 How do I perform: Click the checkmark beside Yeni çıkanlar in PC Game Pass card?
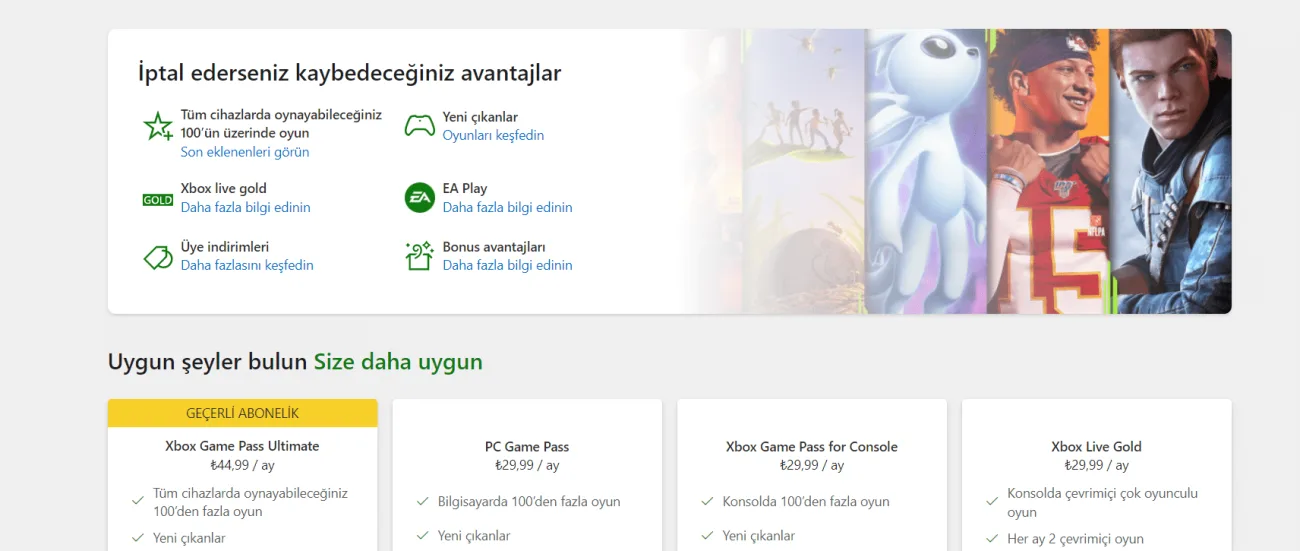pos(422,535)
